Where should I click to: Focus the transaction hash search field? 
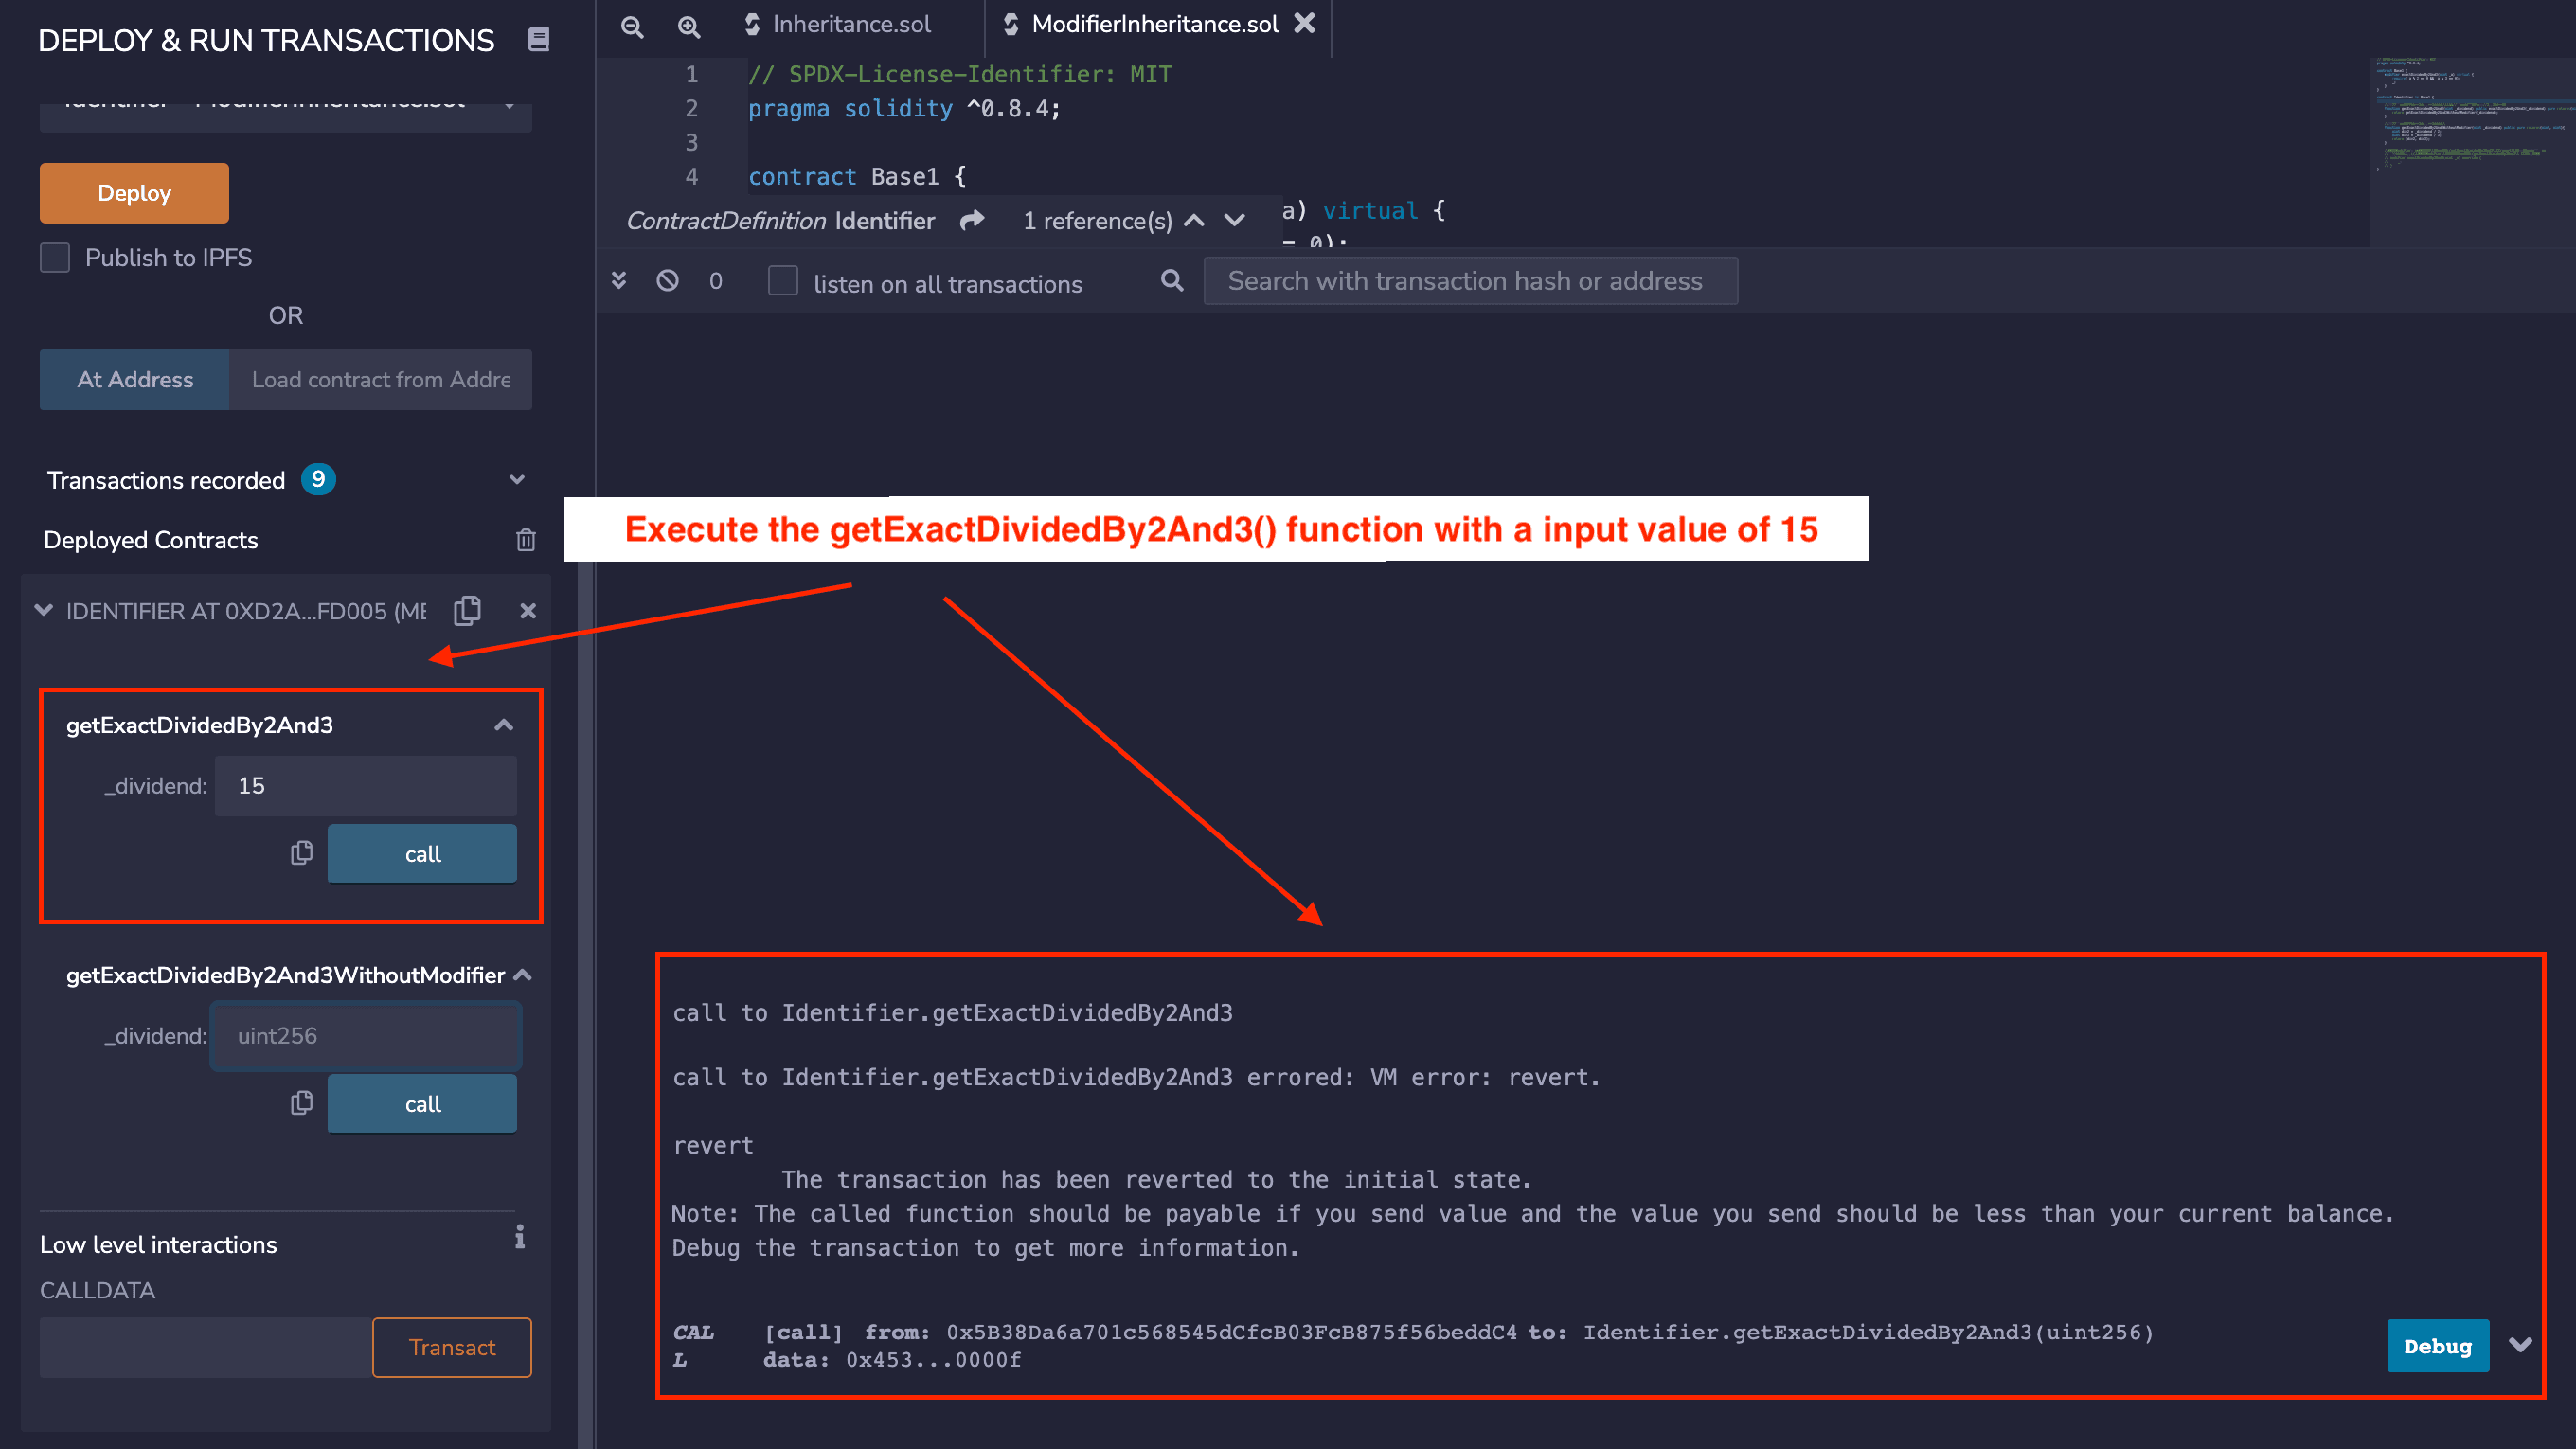tap(1470, 281)
